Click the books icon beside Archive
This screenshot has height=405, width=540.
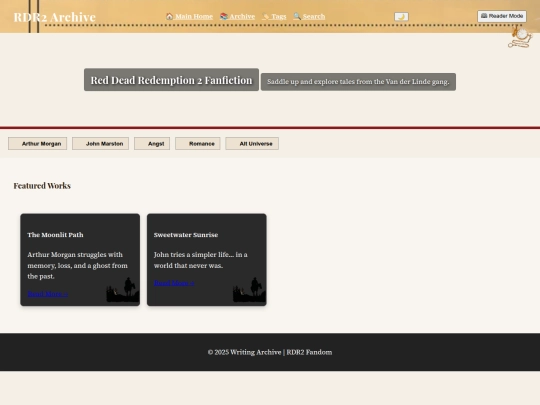[x=224, y=16]
